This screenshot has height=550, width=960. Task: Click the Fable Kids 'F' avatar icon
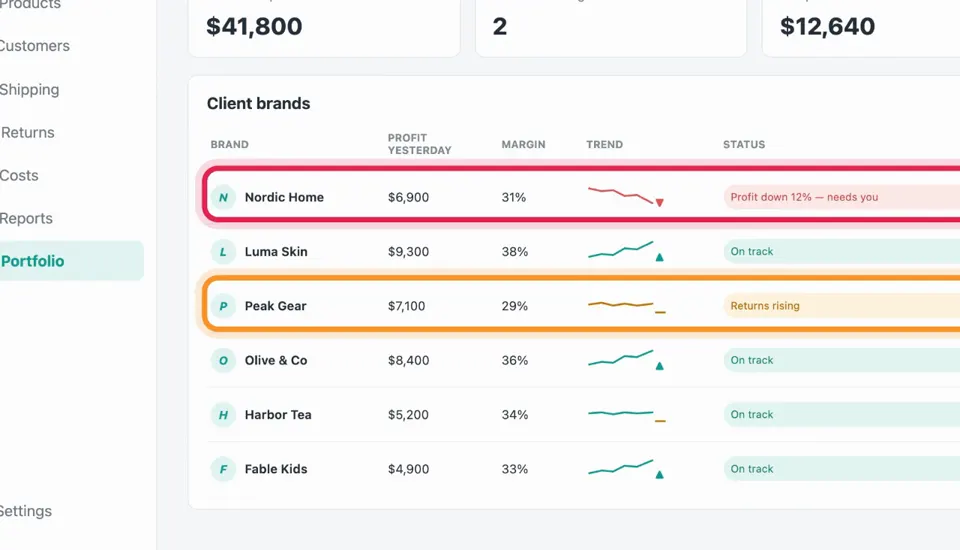point(223,469)
